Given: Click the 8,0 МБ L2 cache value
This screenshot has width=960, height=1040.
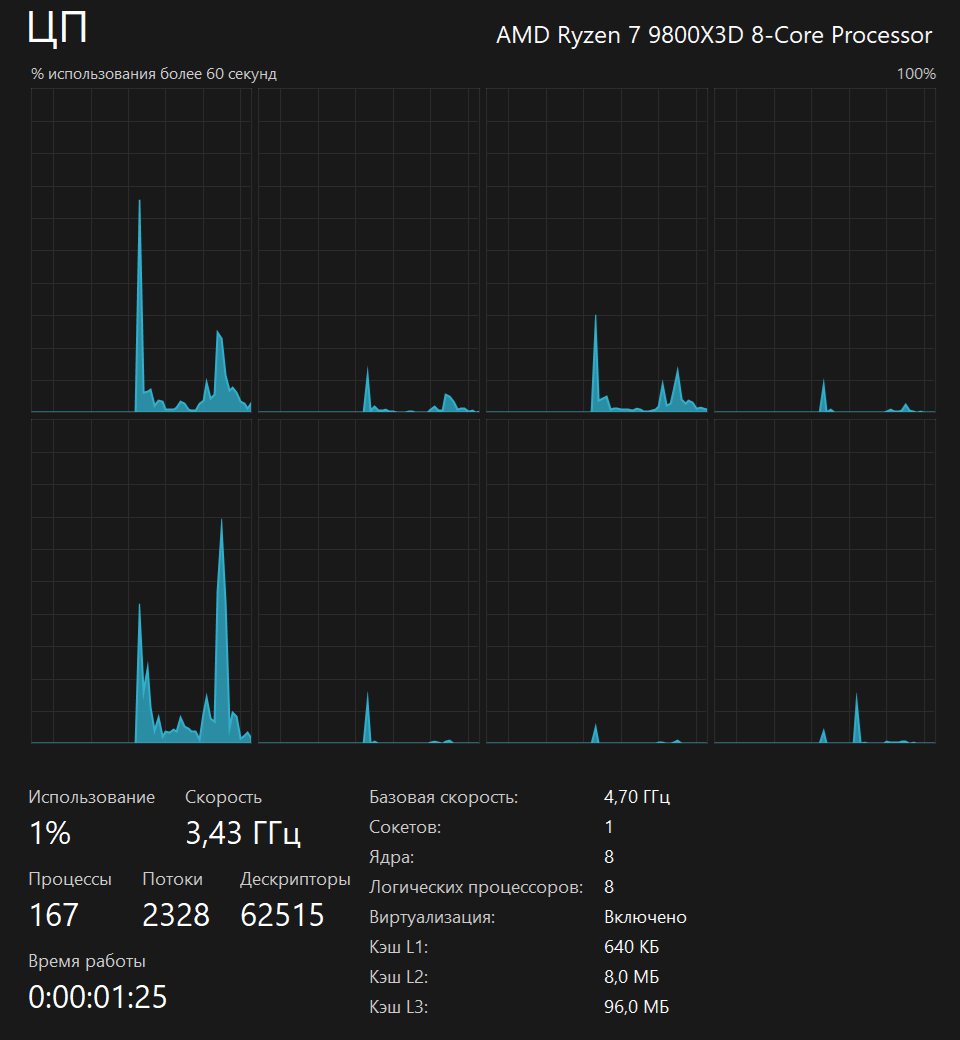Looking at the screenshot, I should (632, 977).
